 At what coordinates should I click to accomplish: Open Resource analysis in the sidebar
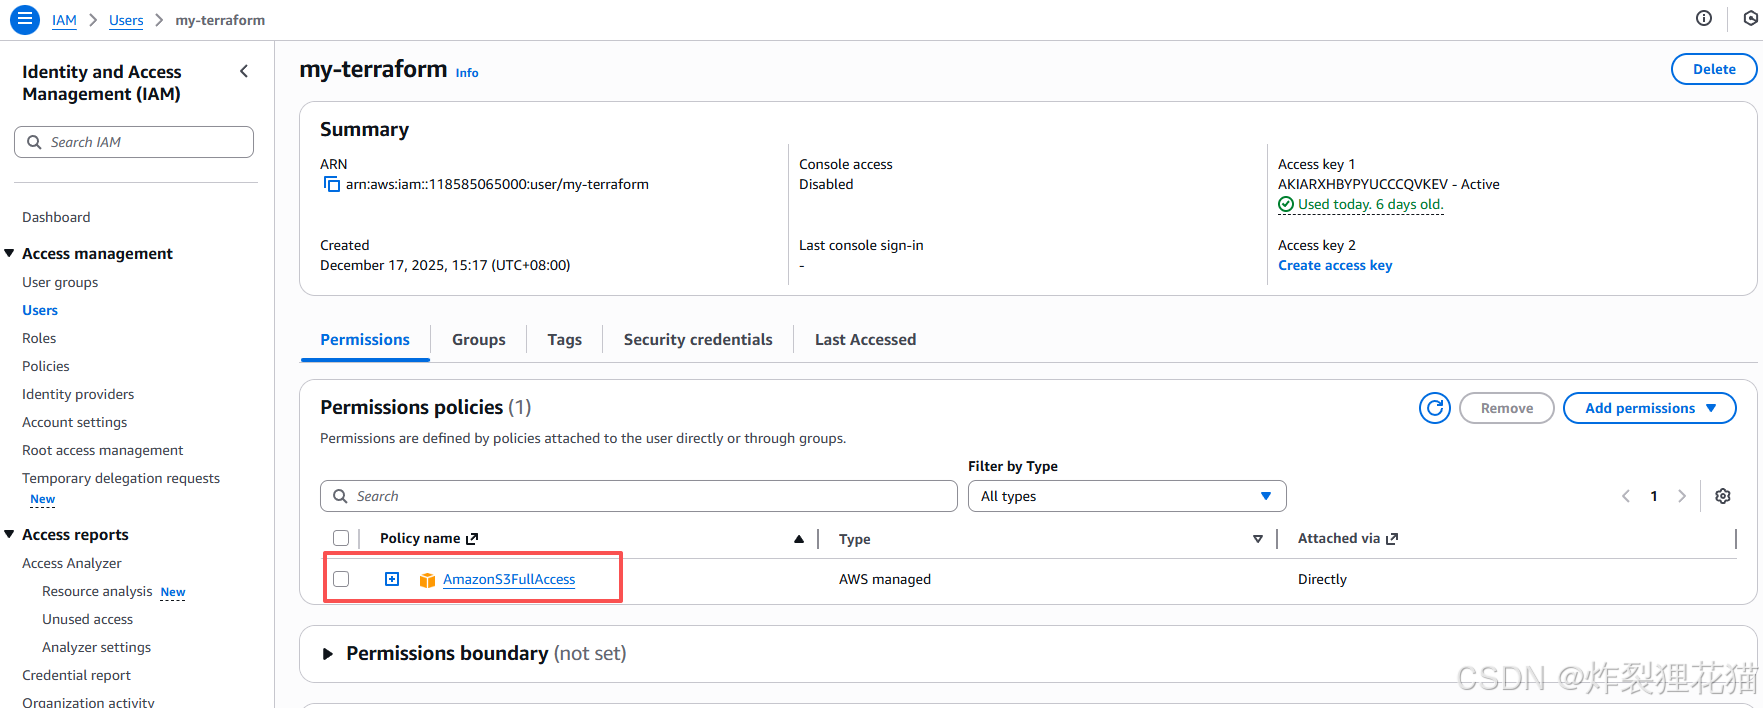[x=97, y=591]
